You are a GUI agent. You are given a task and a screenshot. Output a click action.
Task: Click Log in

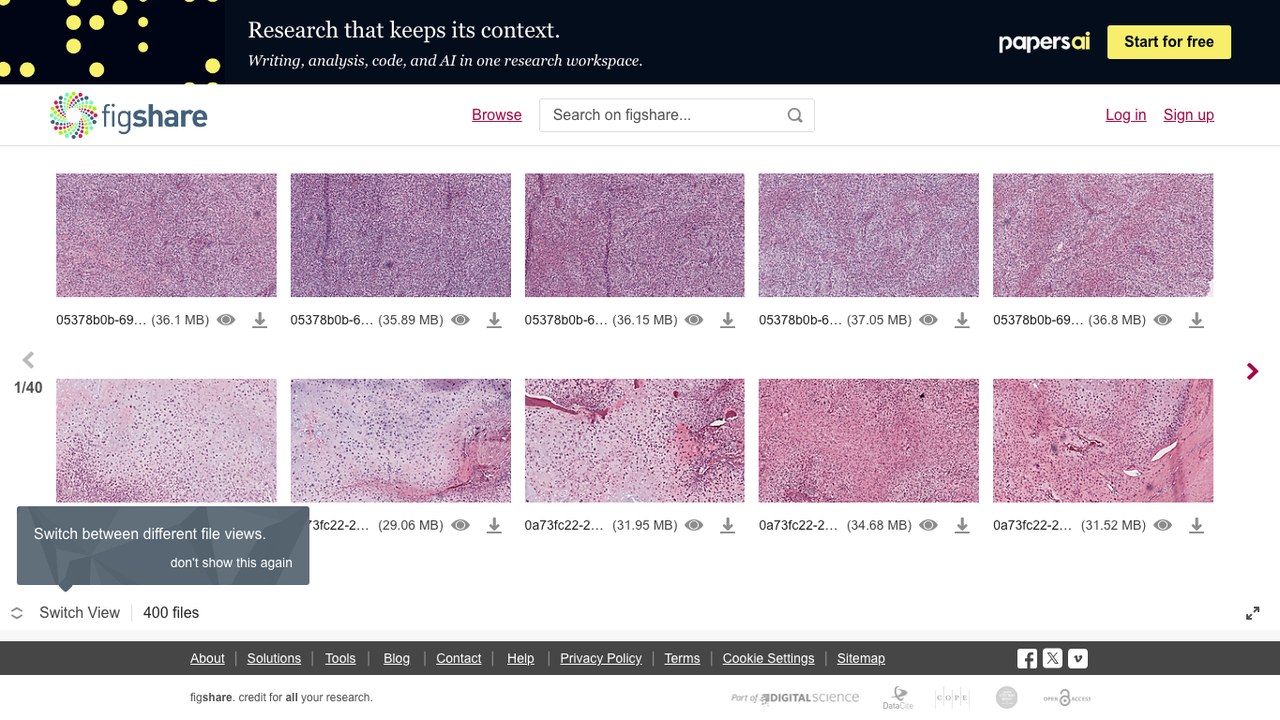(1126, 115)
